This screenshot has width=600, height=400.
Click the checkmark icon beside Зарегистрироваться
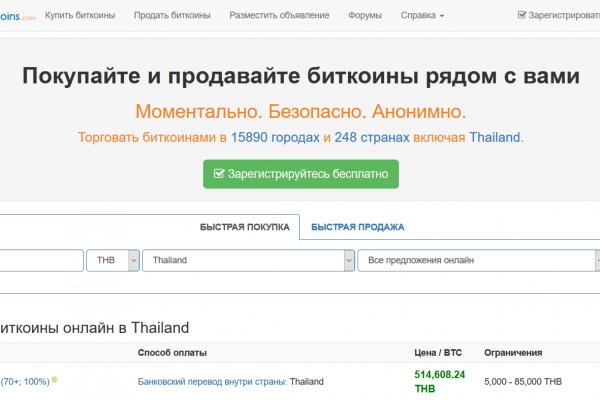522,16
